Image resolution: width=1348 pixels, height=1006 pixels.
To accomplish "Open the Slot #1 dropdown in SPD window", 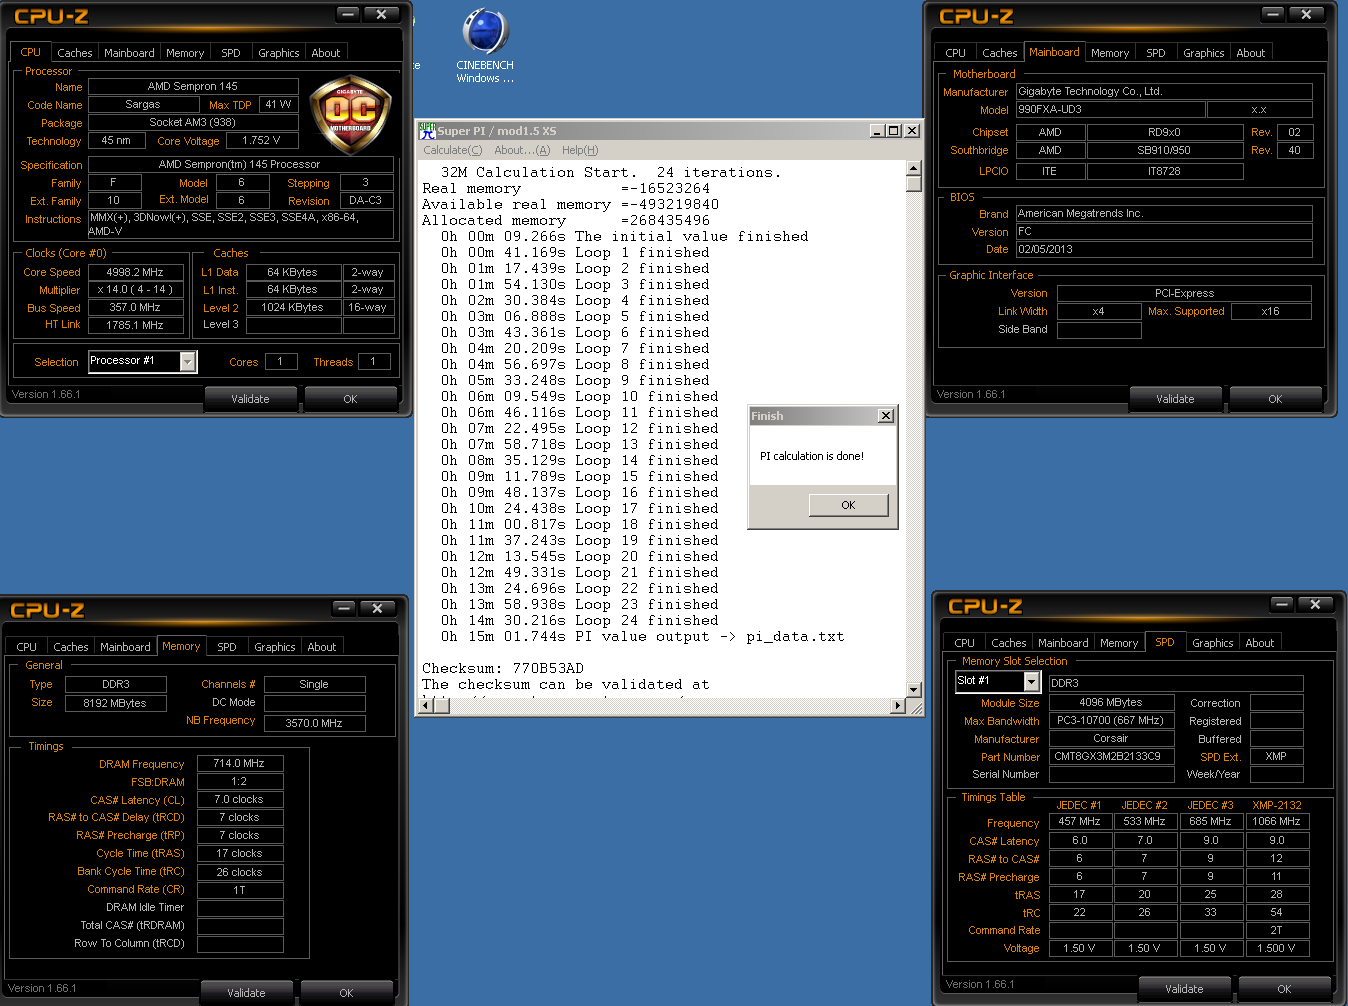I will click(x=1032, y=681).
